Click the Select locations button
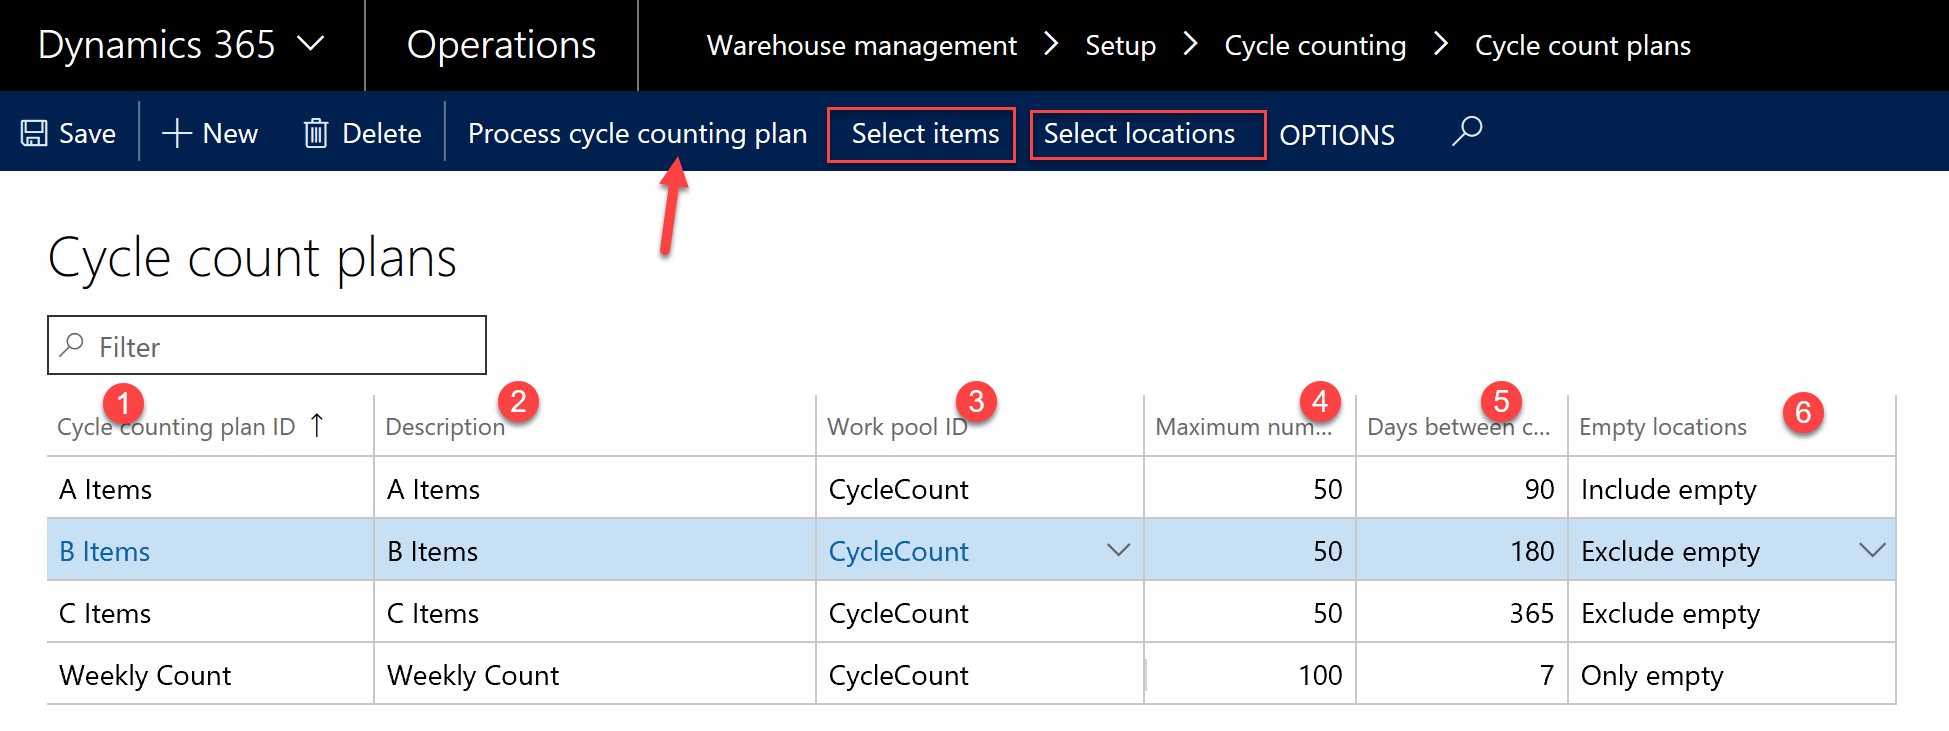 (1139, 134)
